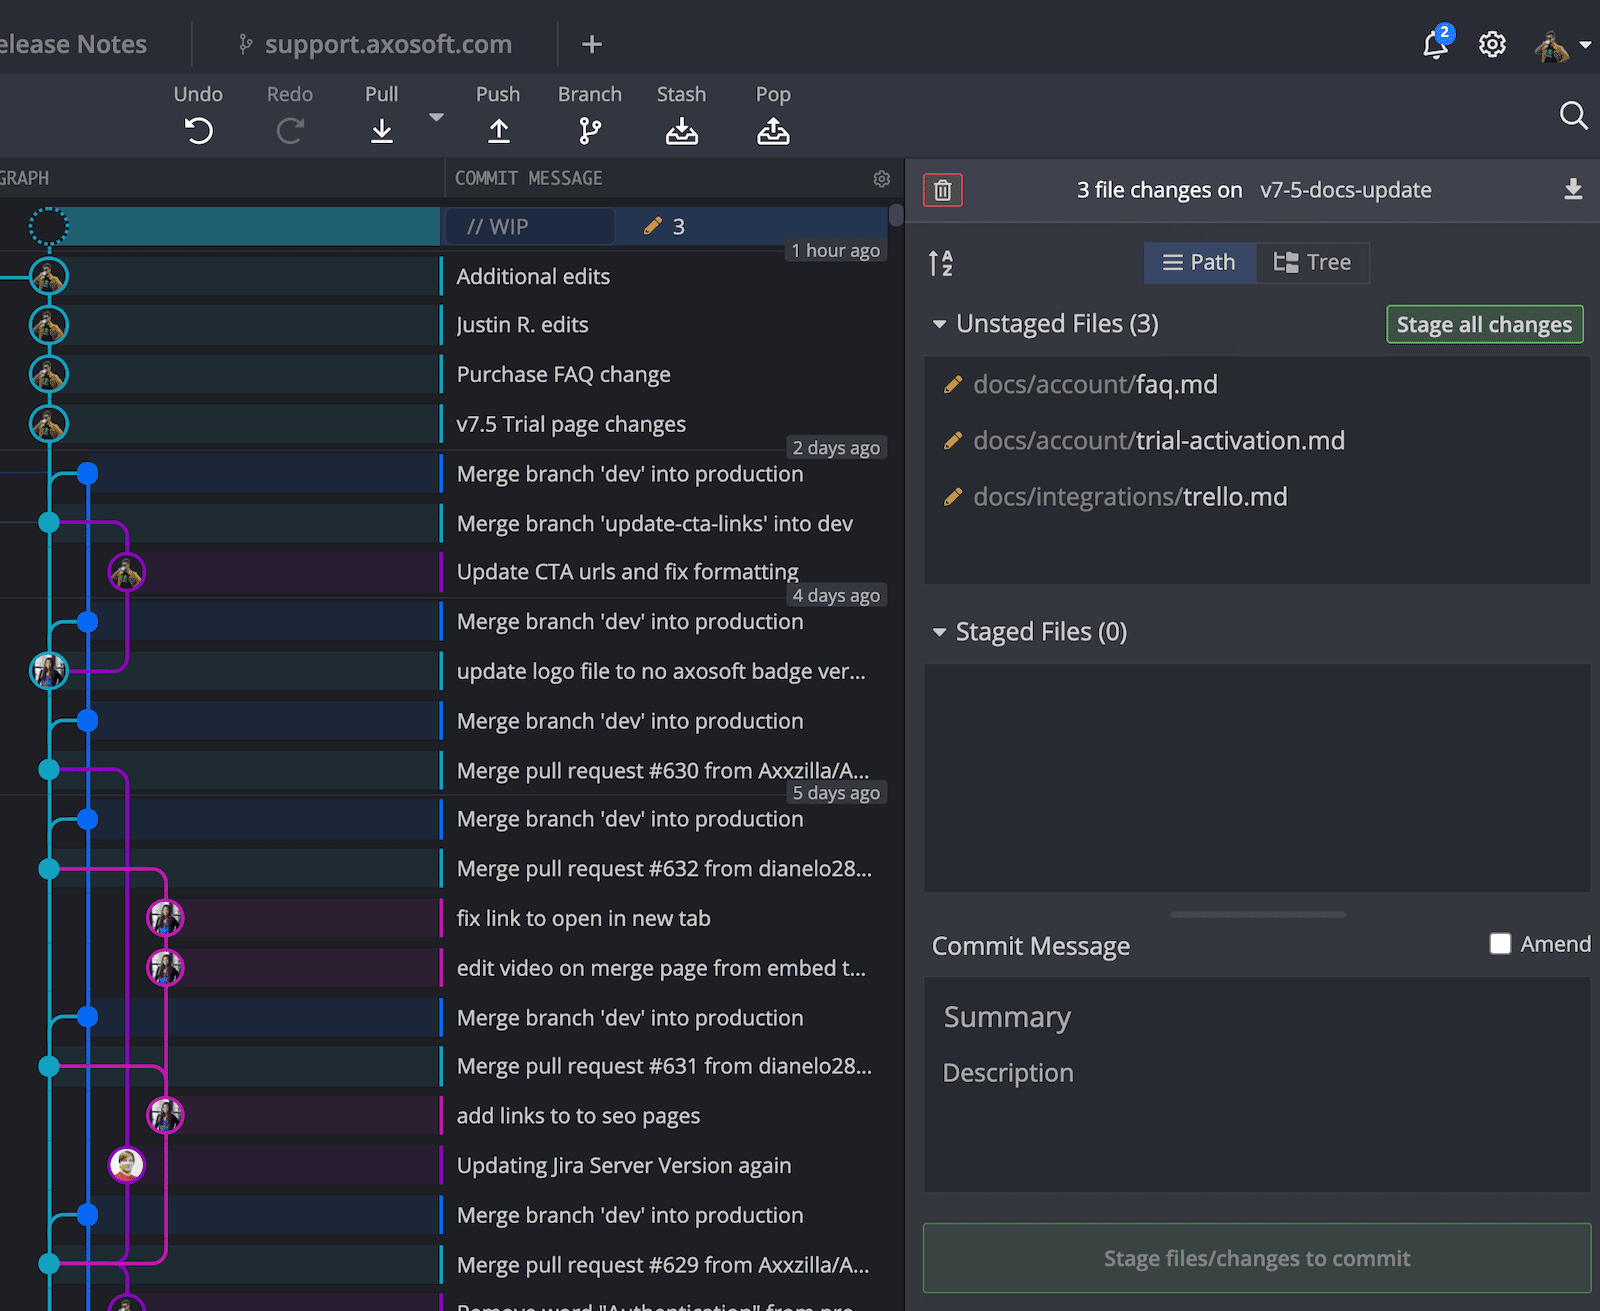
Task: Open notifications bell icon
Action: (1435, 44)
